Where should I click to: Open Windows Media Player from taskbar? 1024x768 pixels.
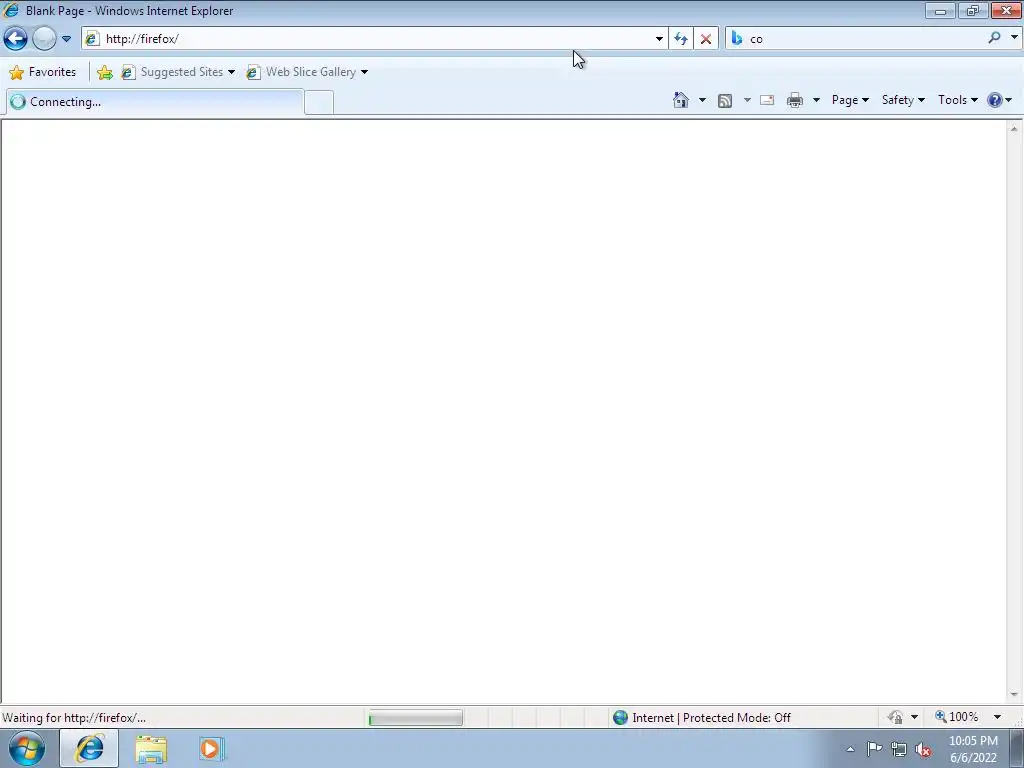click(x=211, y=749)
